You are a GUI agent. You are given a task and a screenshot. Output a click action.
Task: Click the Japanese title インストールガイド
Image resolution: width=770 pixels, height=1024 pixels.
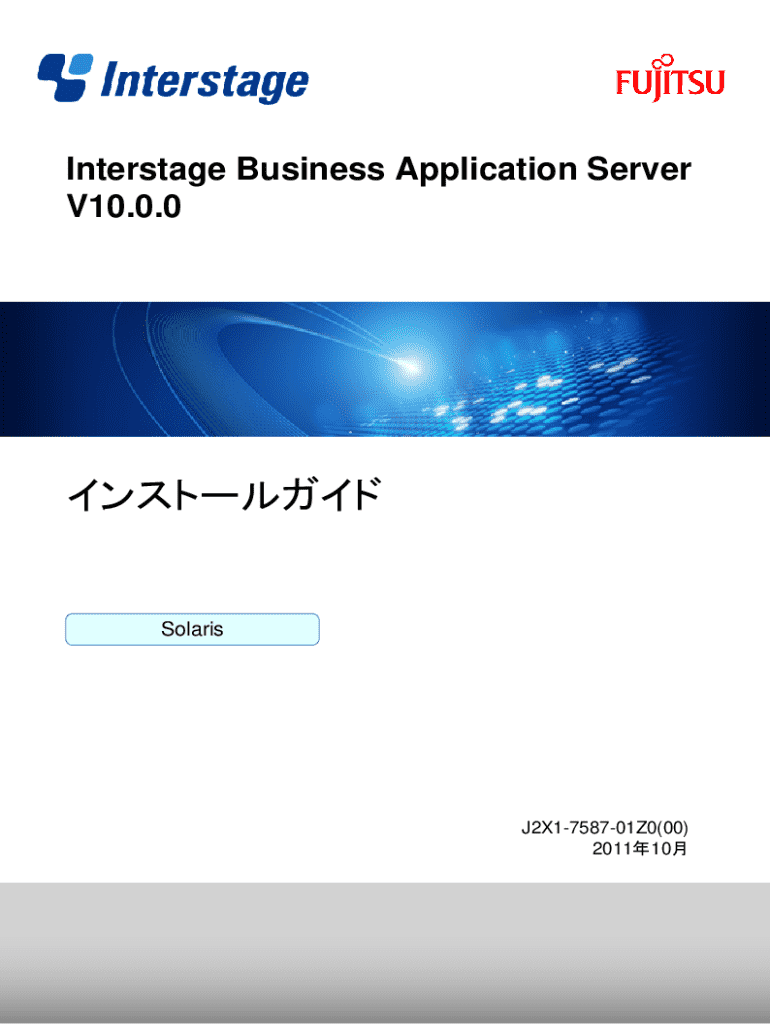[x=223, y=494]
